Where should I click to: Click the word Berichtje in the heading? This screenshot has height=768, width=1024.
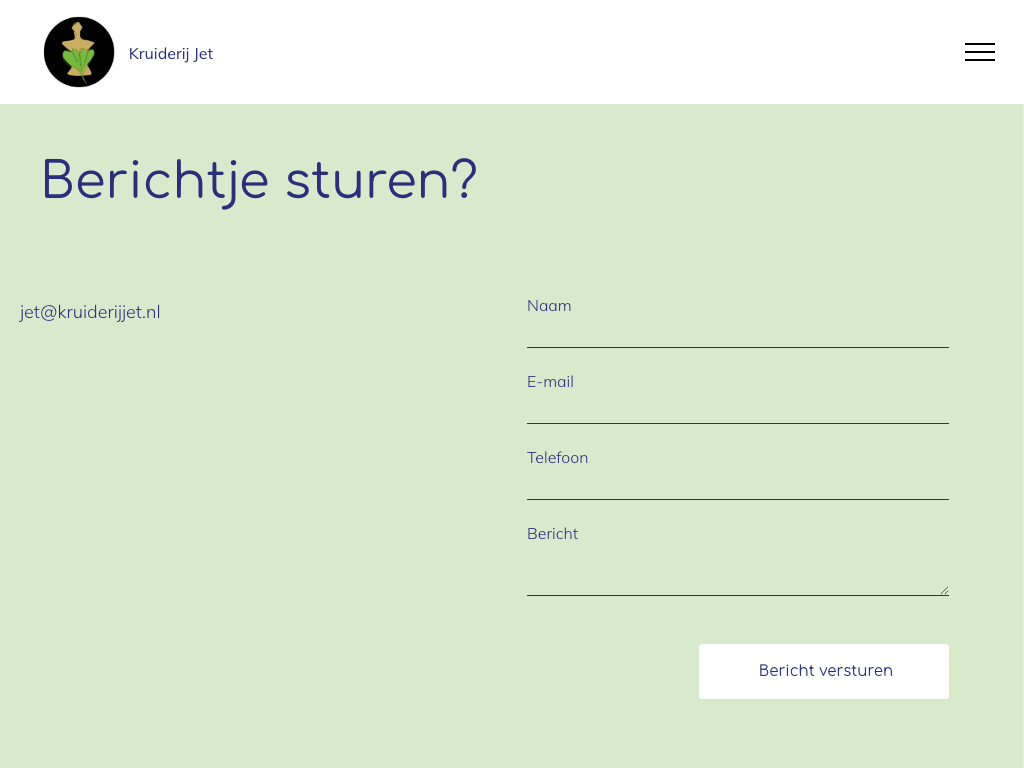tap(155, 181)
